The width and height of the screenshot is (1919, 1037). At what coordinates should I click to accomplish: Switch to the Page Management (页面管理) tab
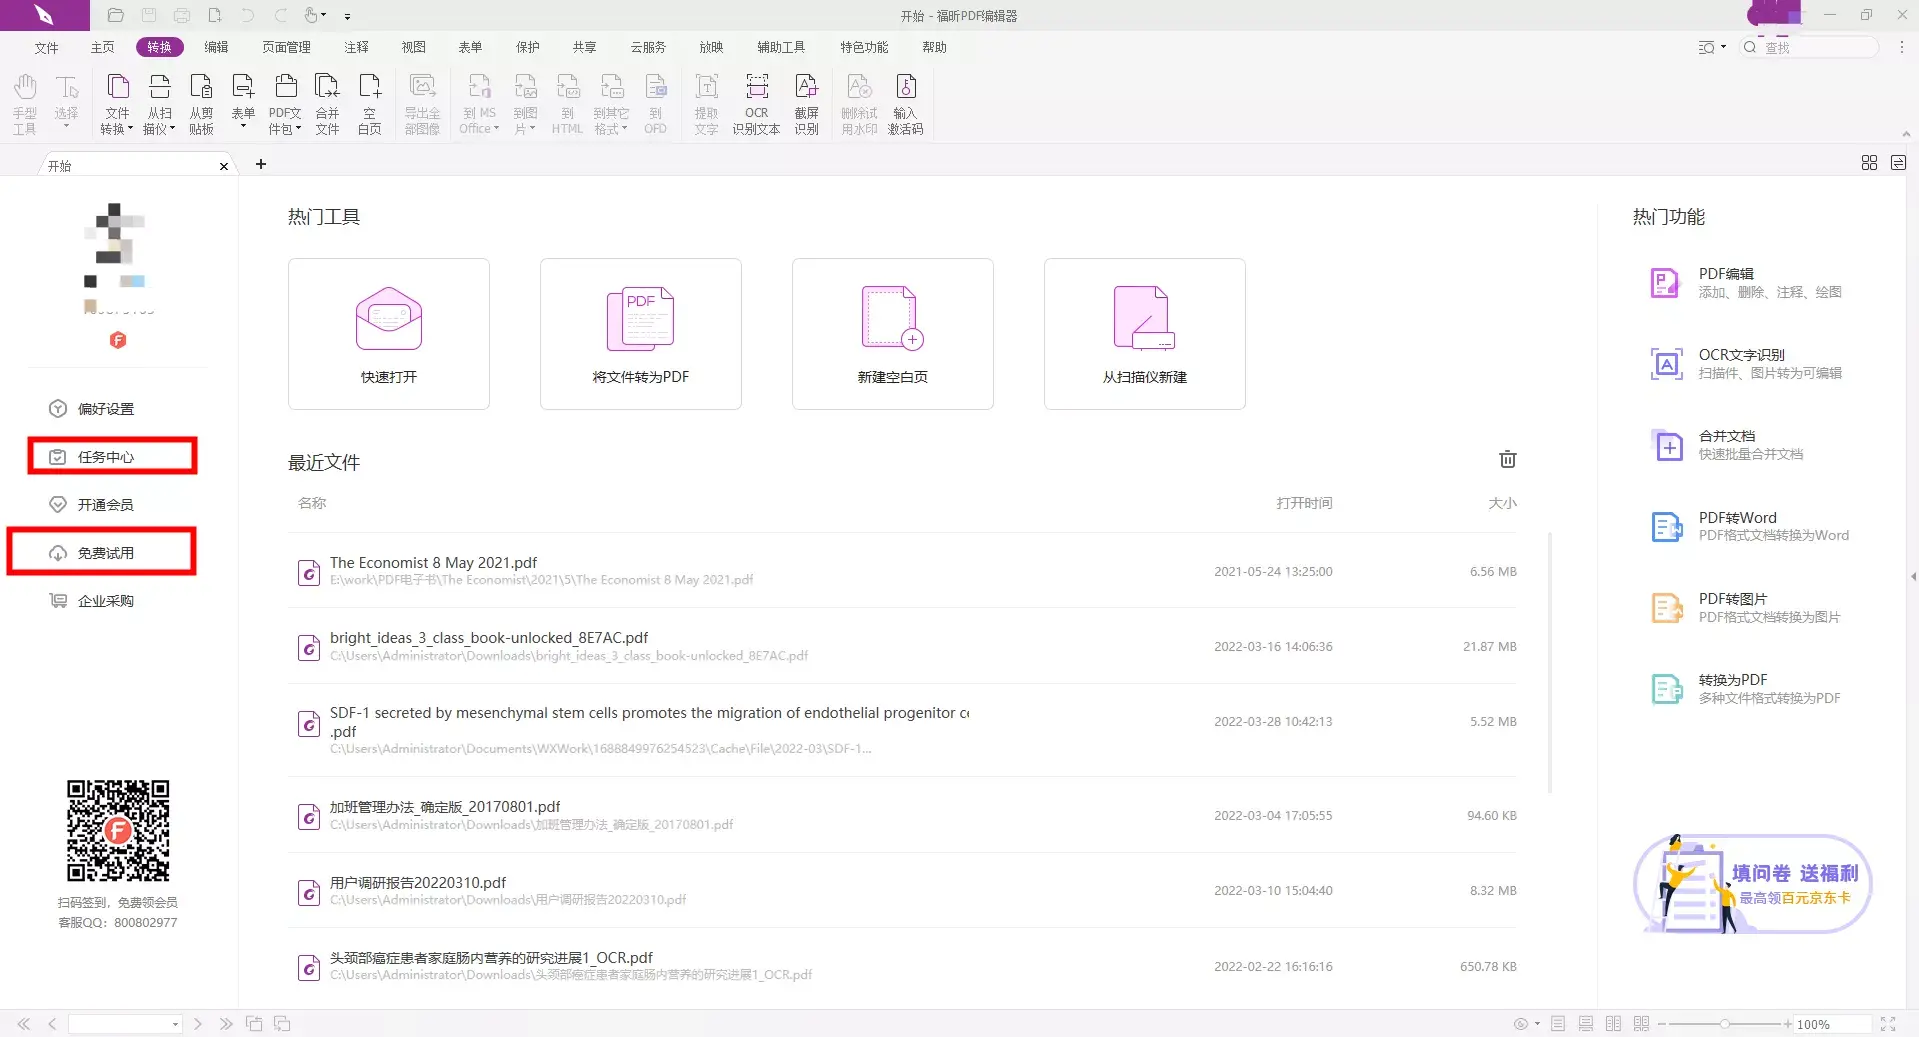[x=286, y=47]
